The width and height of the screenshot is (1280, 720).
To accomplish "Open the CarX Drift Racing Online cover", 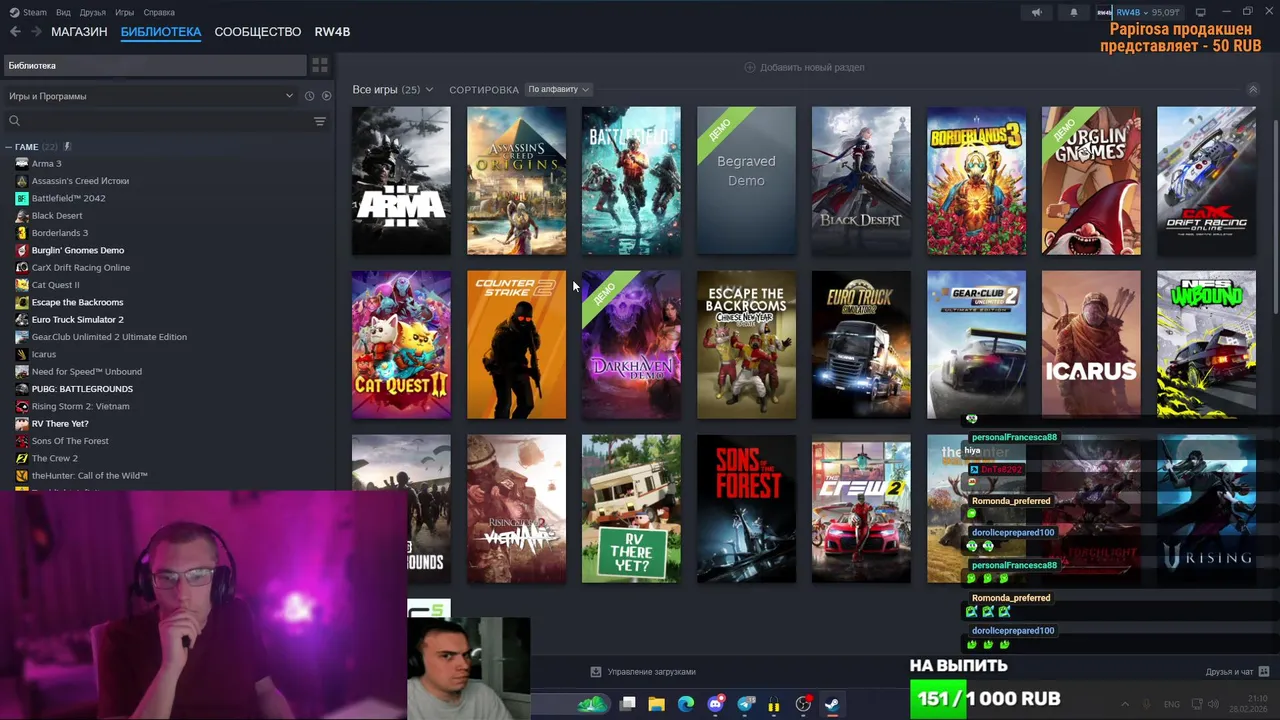I will pyautogui.click(x=1206, y=181).
